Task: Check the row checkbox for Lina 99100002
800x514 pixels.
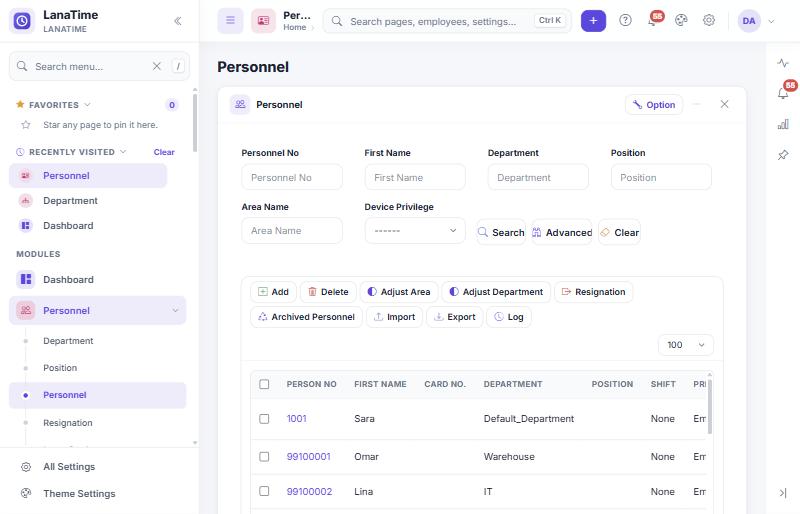Action: [264, 491]
